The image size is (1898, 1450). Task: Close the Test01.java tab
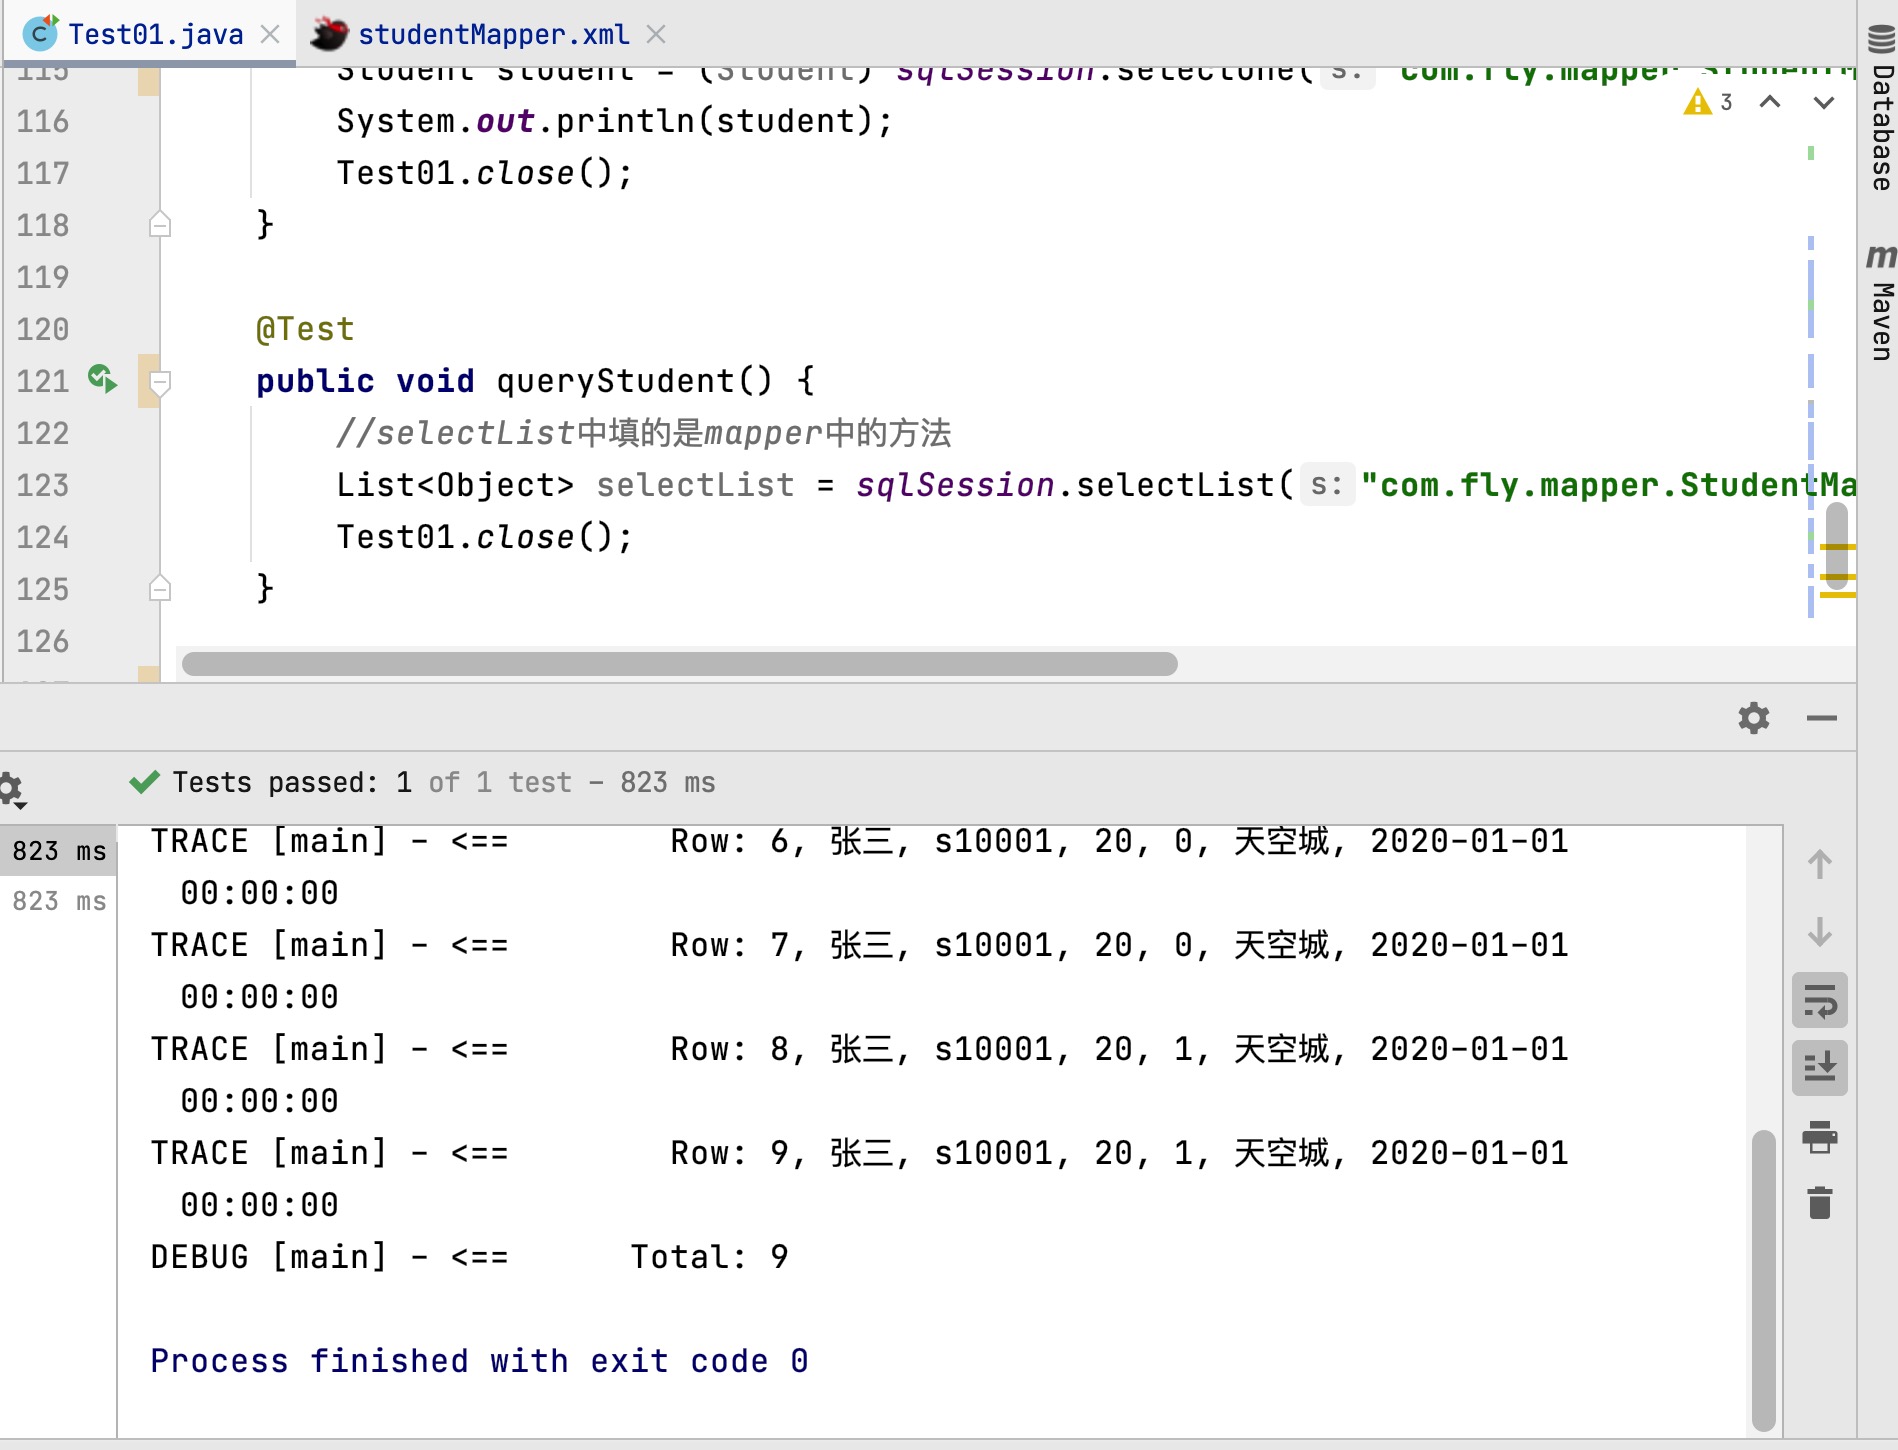click(x=270, y=34)
